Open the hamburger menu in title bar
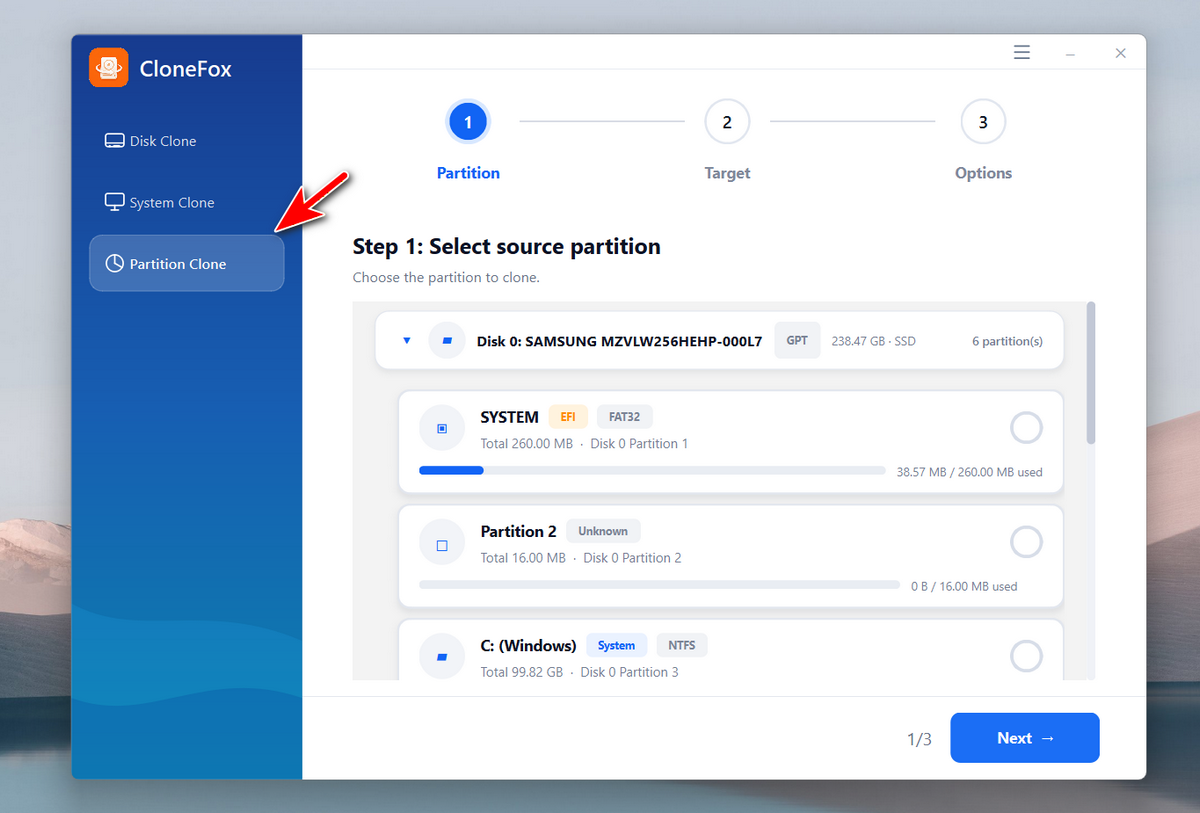This screenshot has width=1200, height=813. pyautogui.click(x=1022, y=53)
